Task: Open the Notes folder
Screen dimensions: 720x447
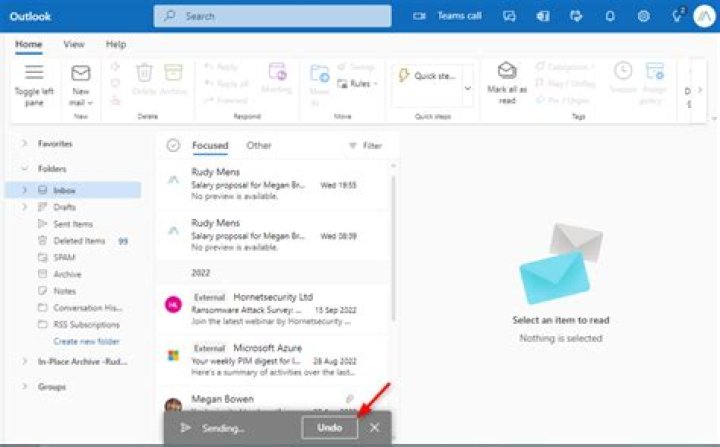Action: pyautogui.click(x=73, y=291)
